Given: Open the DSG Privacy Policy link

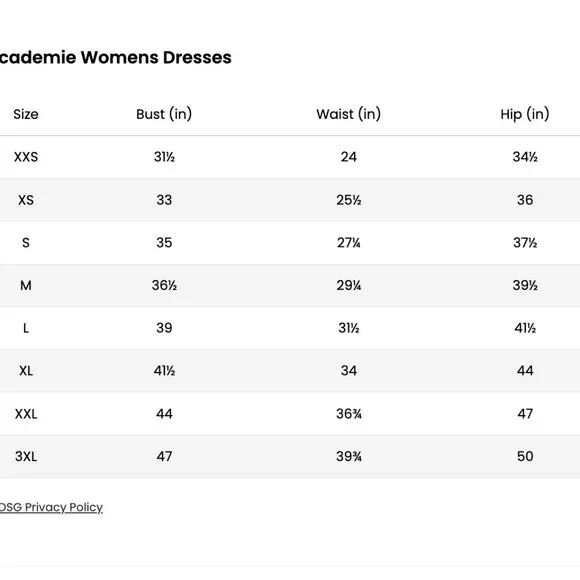Looking at the screenshot, I should point(51,507).
